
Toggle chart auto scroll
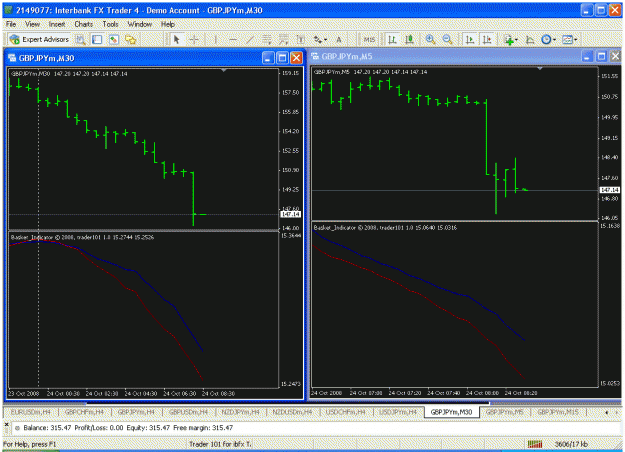coord(470,39)
